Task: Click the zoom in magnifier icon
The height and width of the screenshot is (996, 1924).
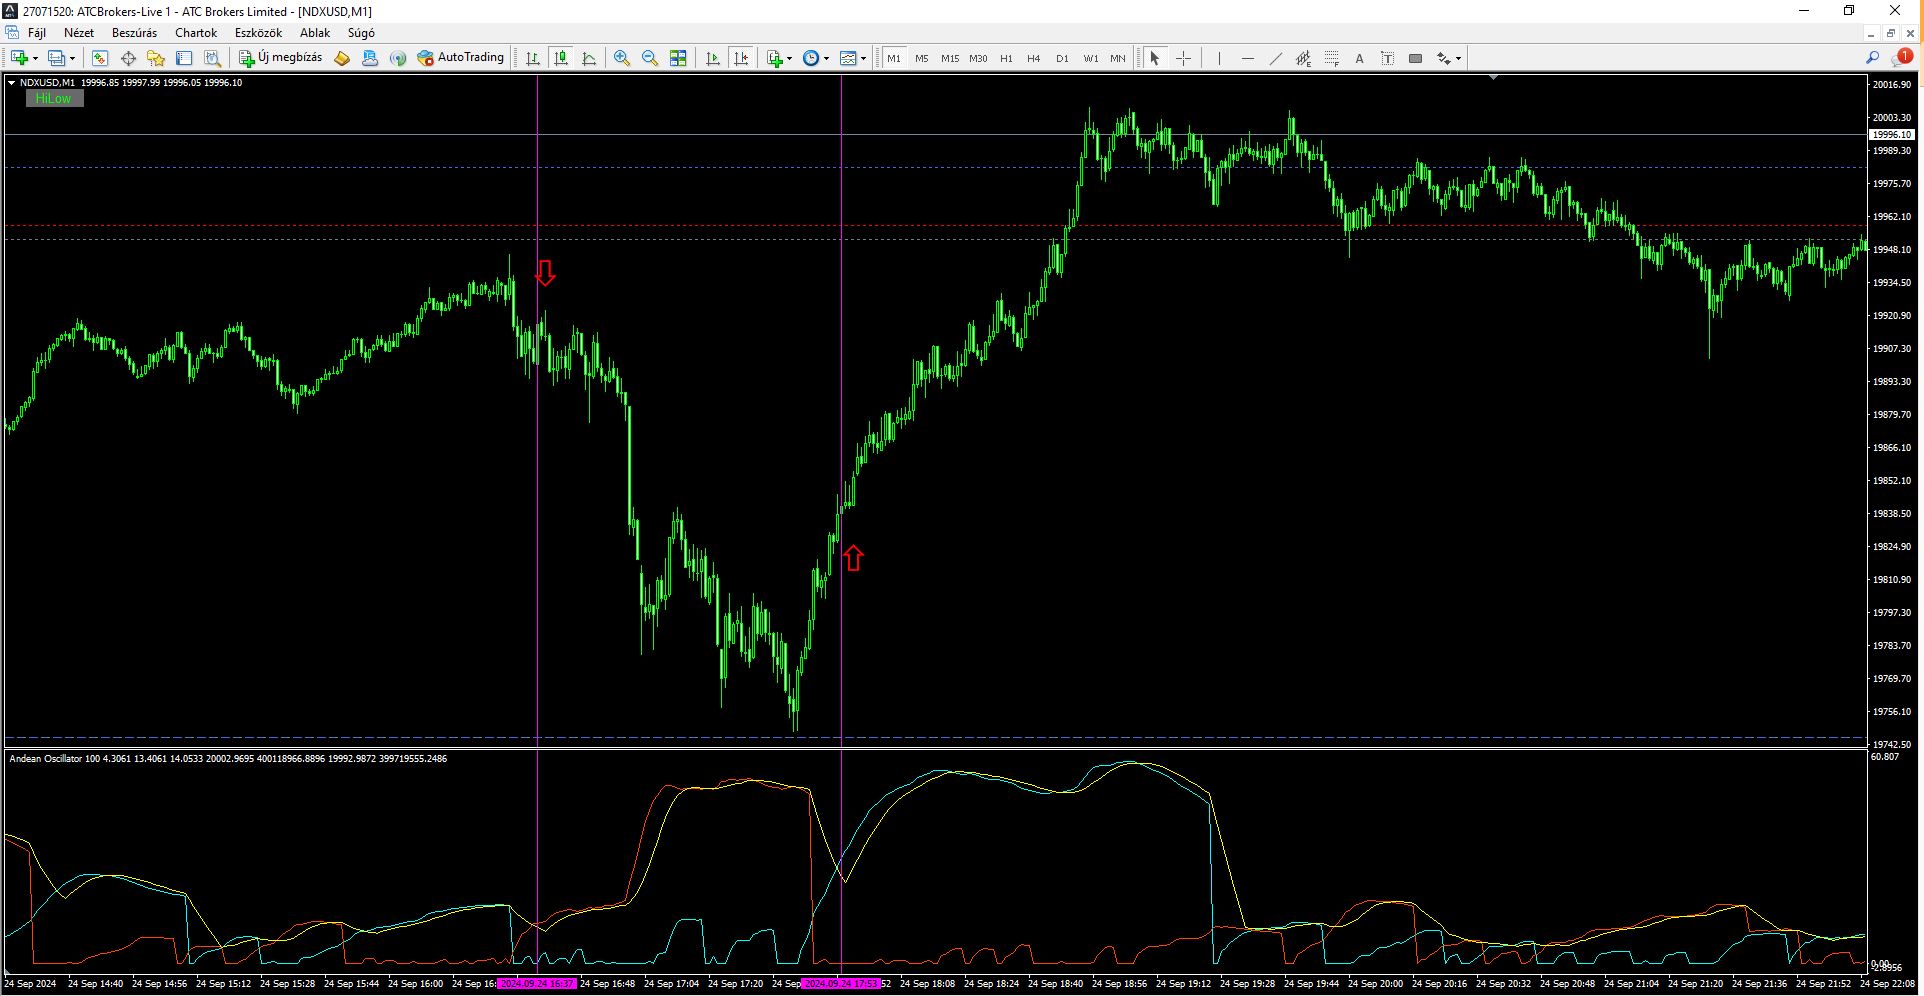Action: [622, 58]
